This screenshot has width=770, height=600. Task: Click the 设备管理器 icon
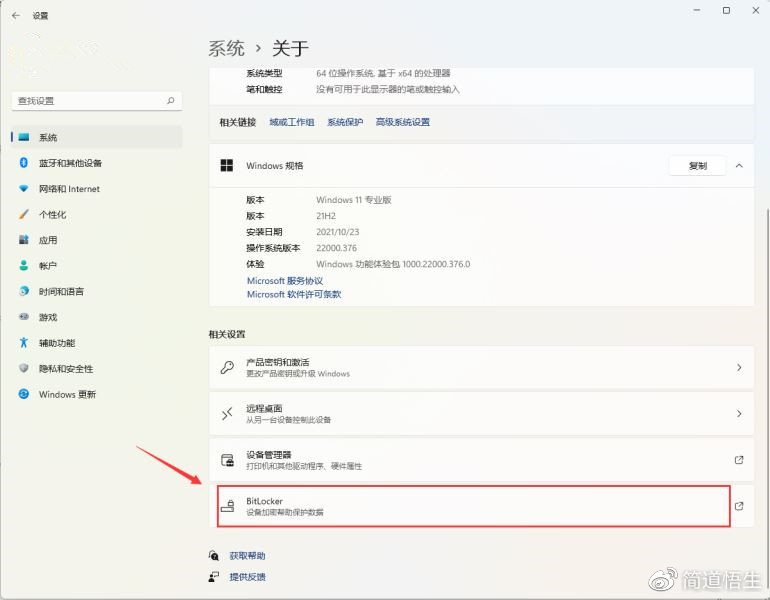(x=227, y=460)
